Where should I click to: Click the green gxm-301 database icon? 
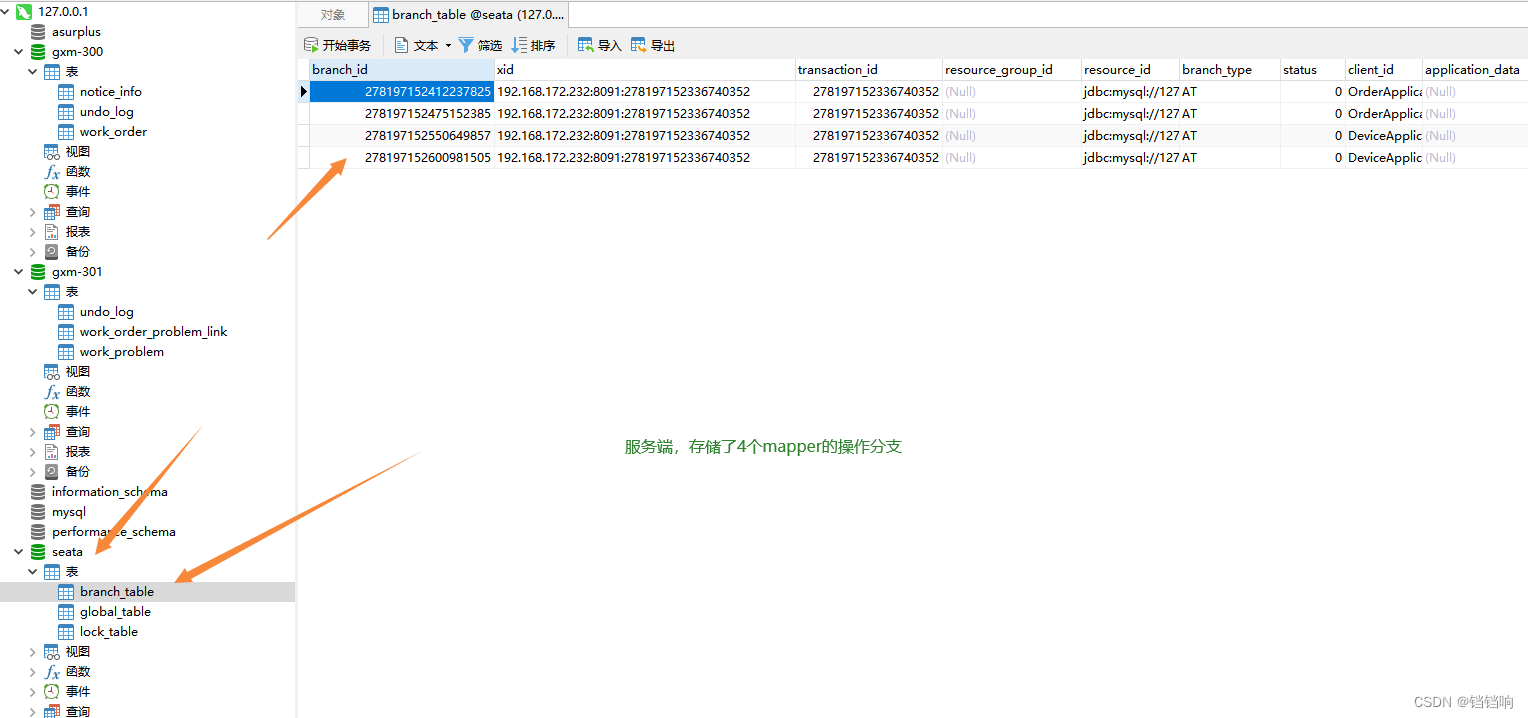(x=38, y=272)
